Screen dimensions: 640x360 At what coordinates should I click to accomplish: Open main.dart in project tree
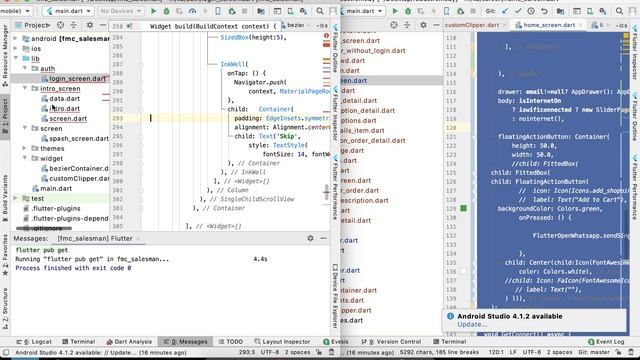[x=56, y=188]
